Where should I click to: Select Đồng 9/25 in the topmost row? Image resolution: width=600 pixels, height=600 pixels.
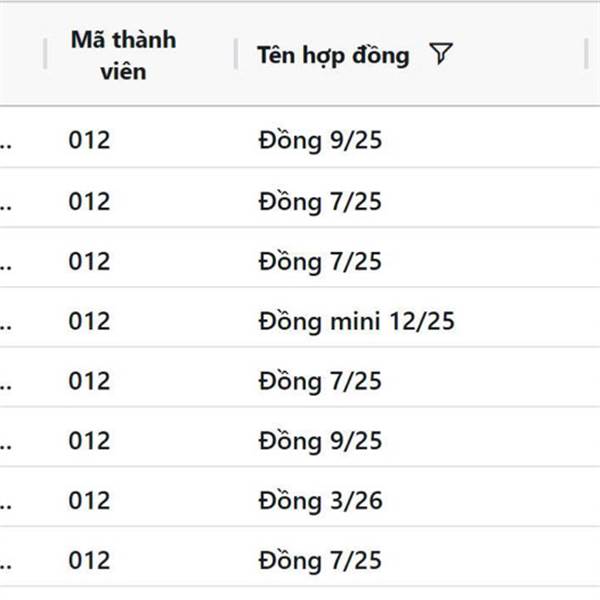pos(320,140)
